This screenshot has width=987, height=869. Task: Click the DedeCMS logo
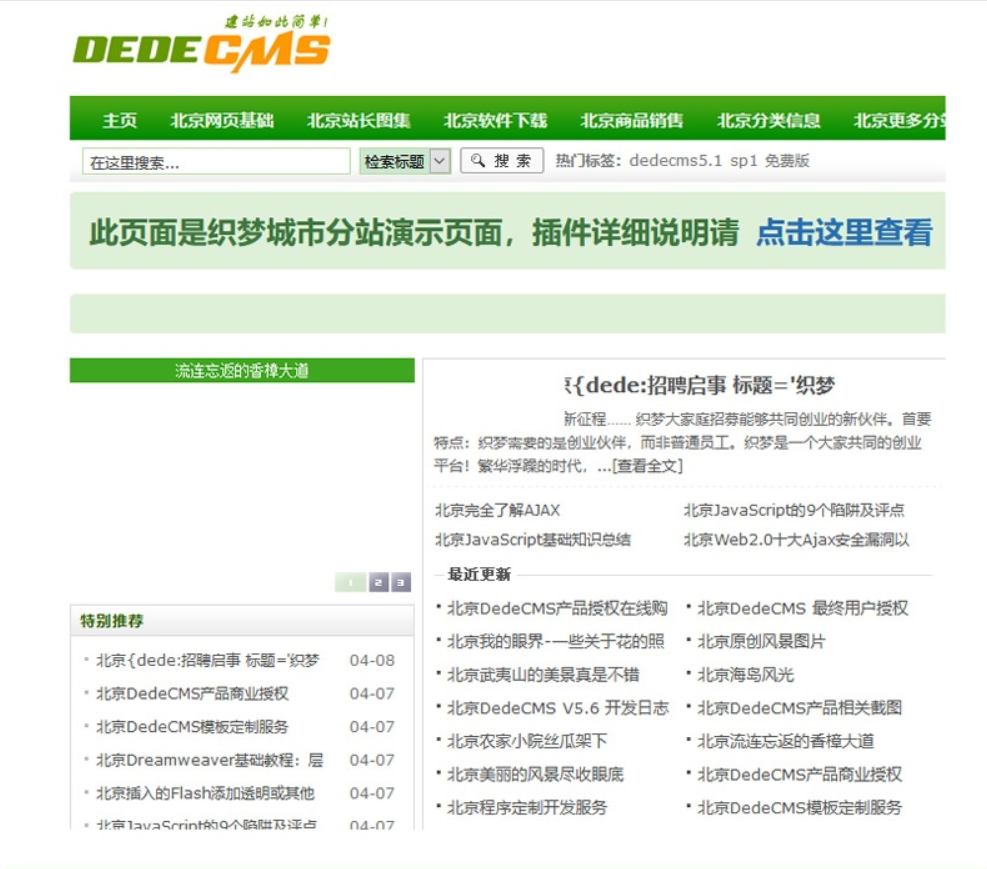[200, 45]
